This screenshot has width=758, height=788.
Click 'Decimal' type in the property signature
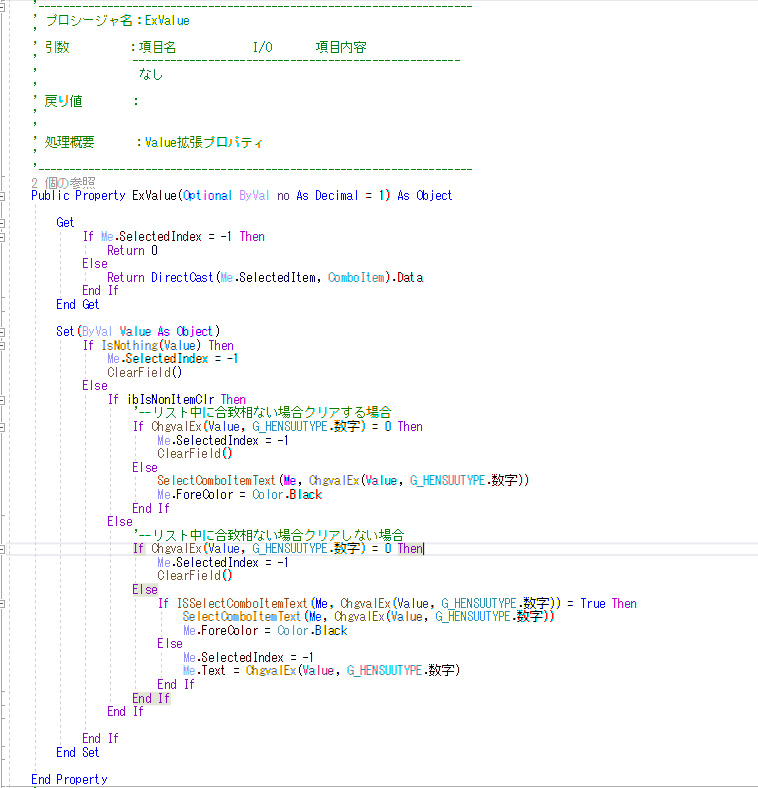[337, 195]
